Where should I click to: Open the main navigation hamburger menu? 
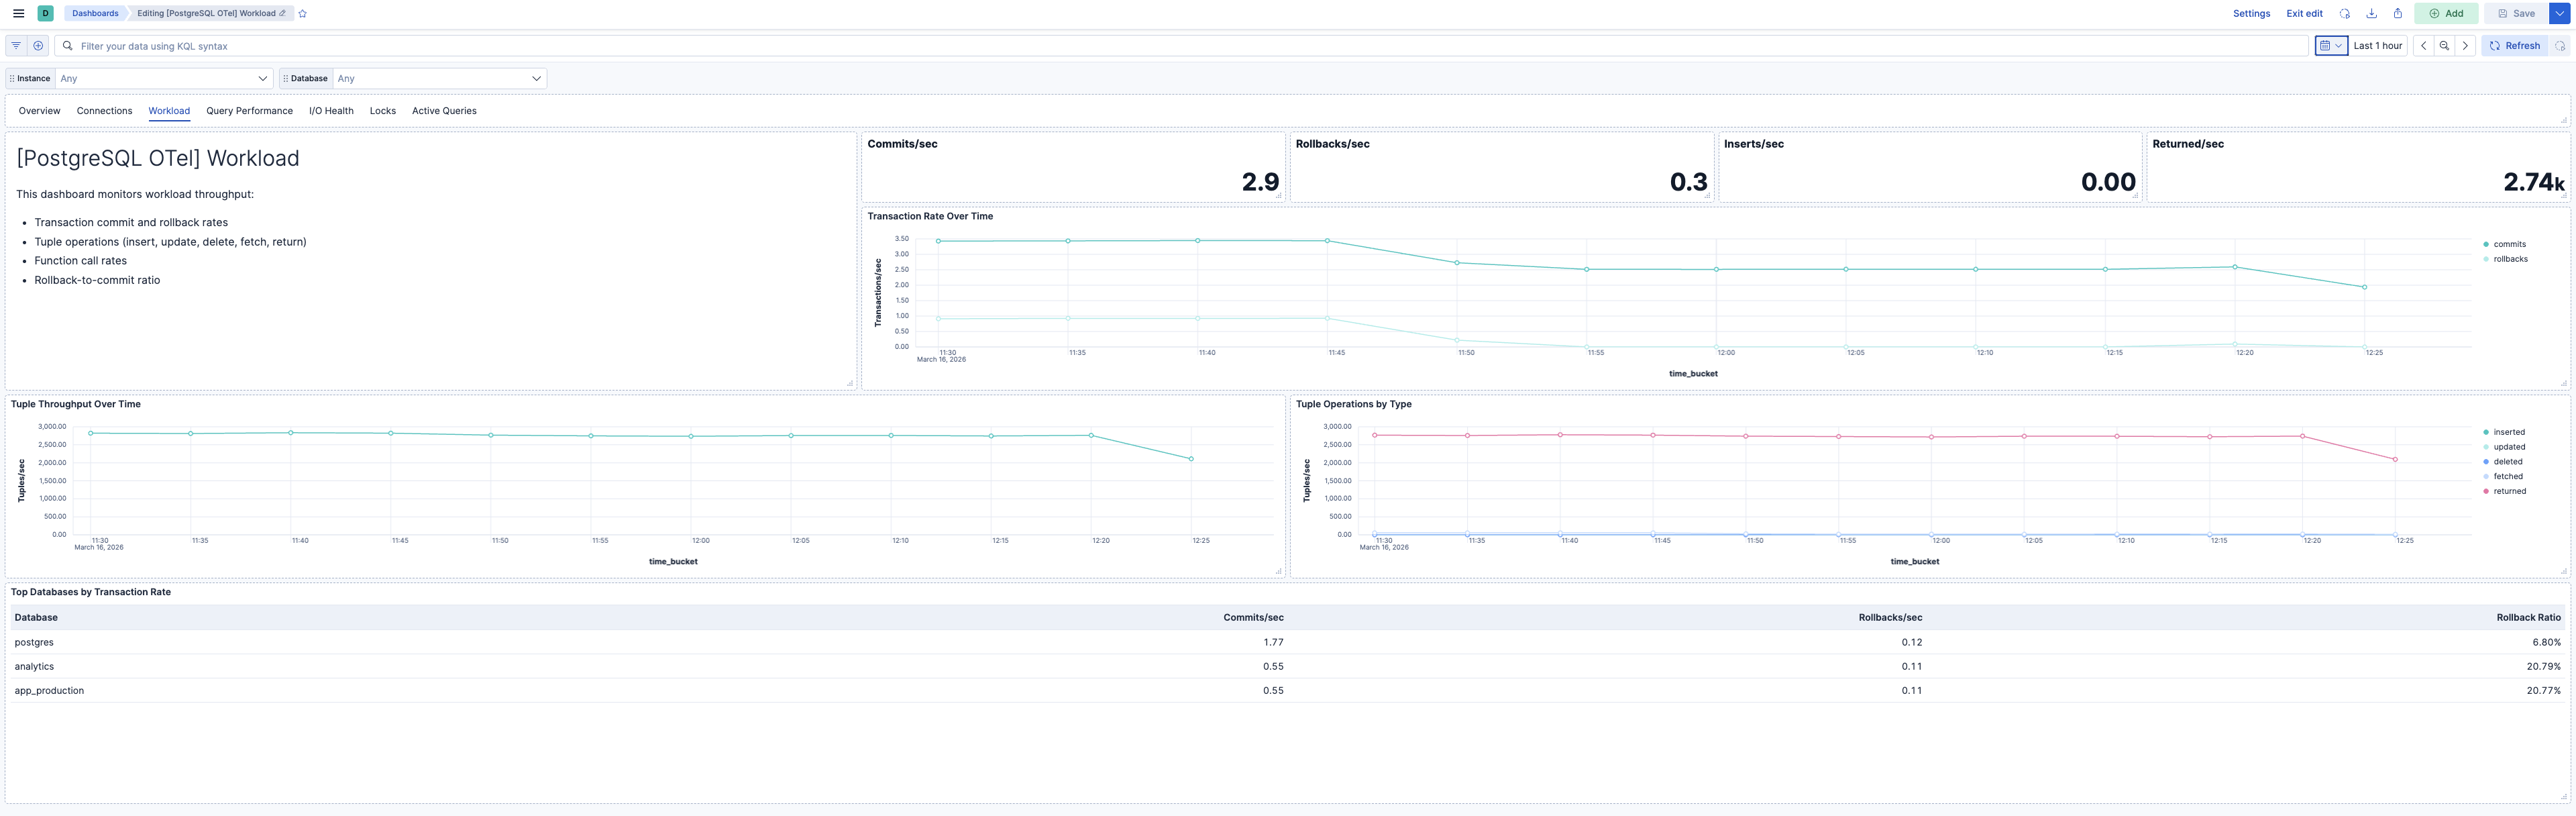tap(17, 13)
